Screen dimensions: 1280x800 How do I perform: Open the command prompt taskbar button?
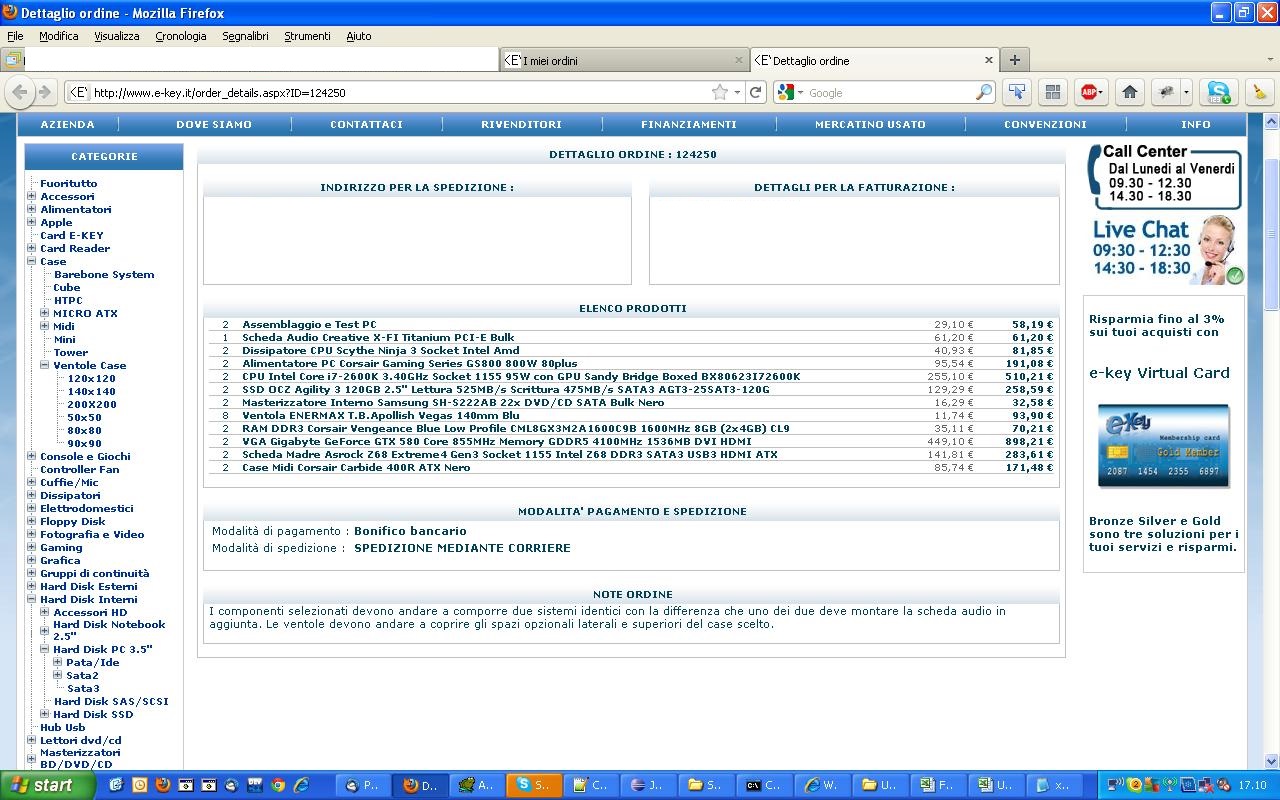point(763,786)
